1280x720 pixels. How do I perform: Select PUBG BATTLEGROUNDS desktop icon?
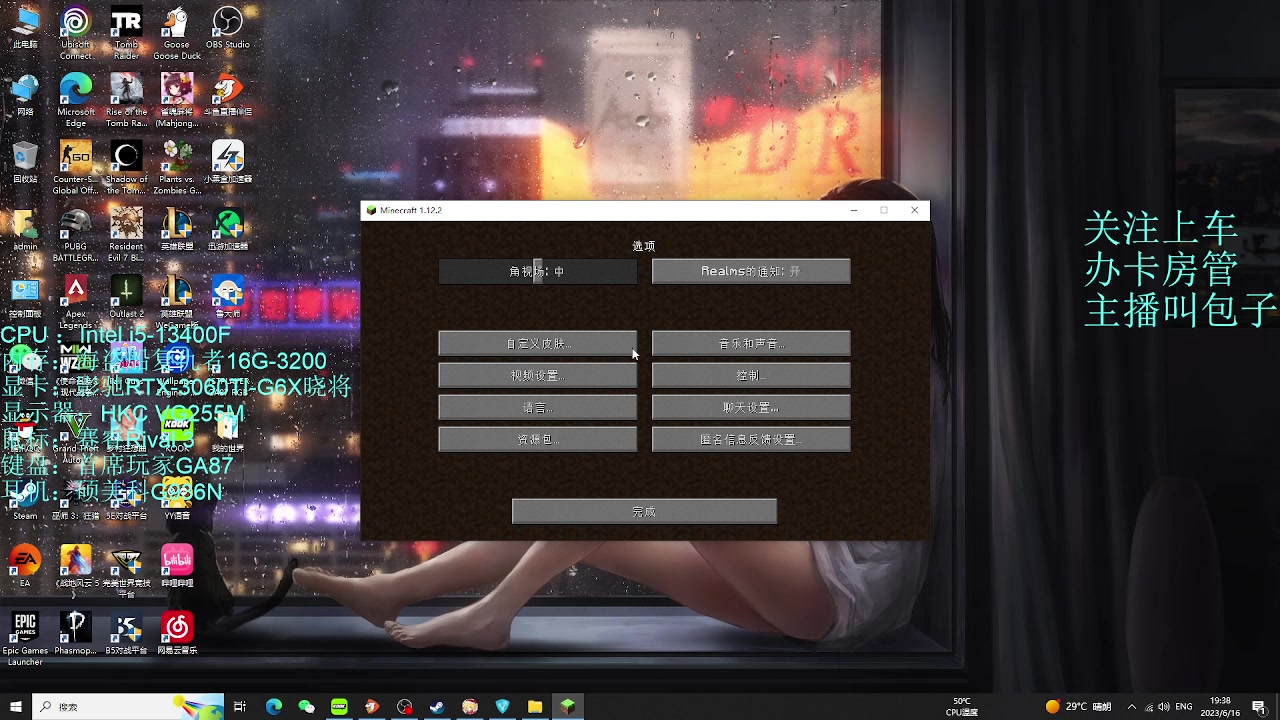pyautogui.click(x=76, y=235)
